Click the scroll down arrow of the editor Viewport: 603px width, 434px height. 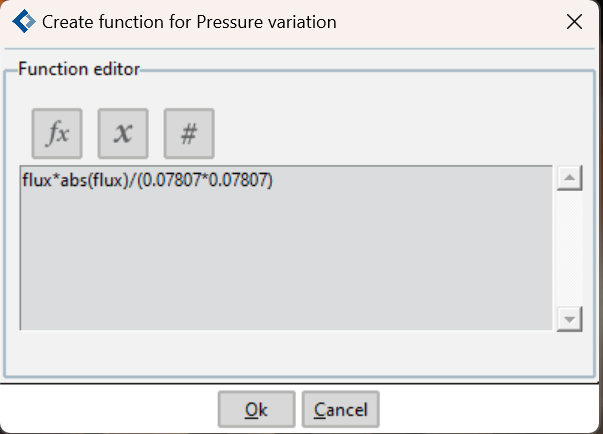coord(570,319)
